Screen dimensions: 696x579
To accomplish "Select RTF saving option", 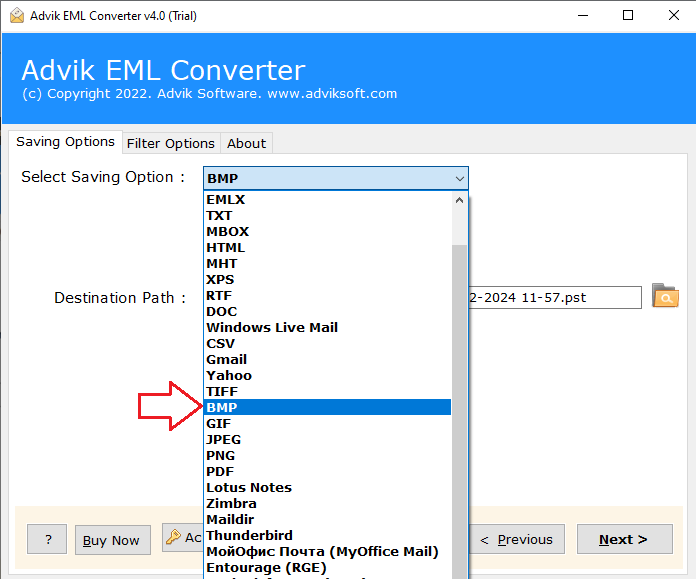I will 327,295.
